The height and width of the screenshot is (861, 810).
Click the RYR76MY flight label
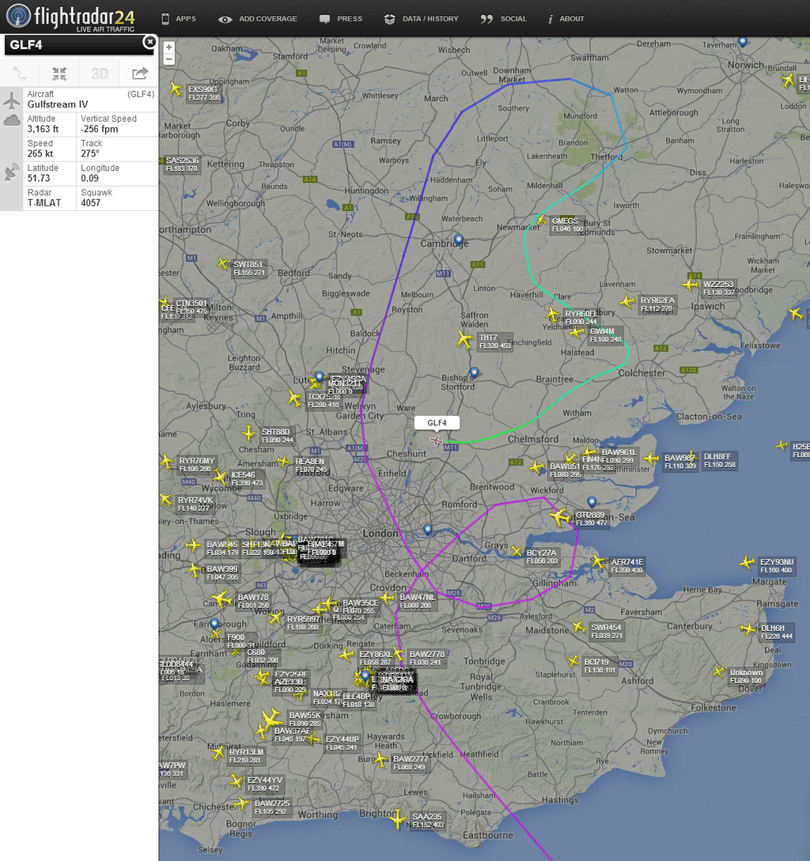tap(197, 465)
